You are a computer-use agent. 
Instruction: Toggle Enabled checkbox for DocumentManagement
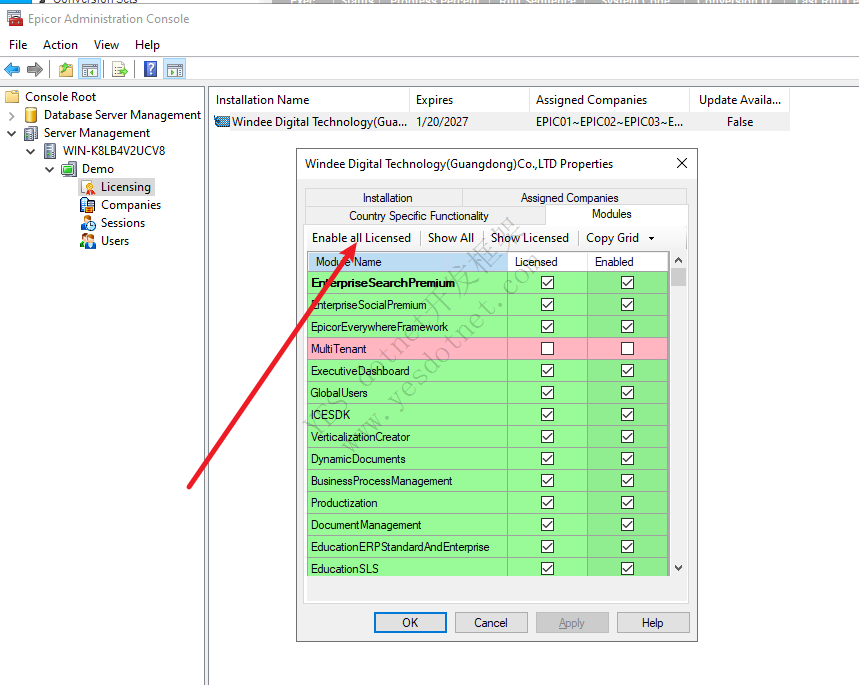pos(627,525)
